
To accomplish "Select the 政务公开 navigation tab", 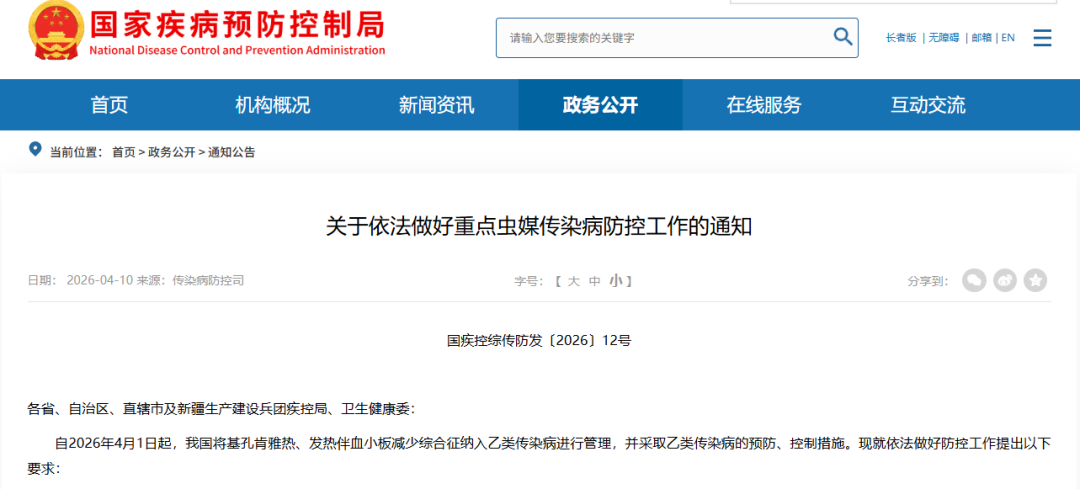I will 600,105.
